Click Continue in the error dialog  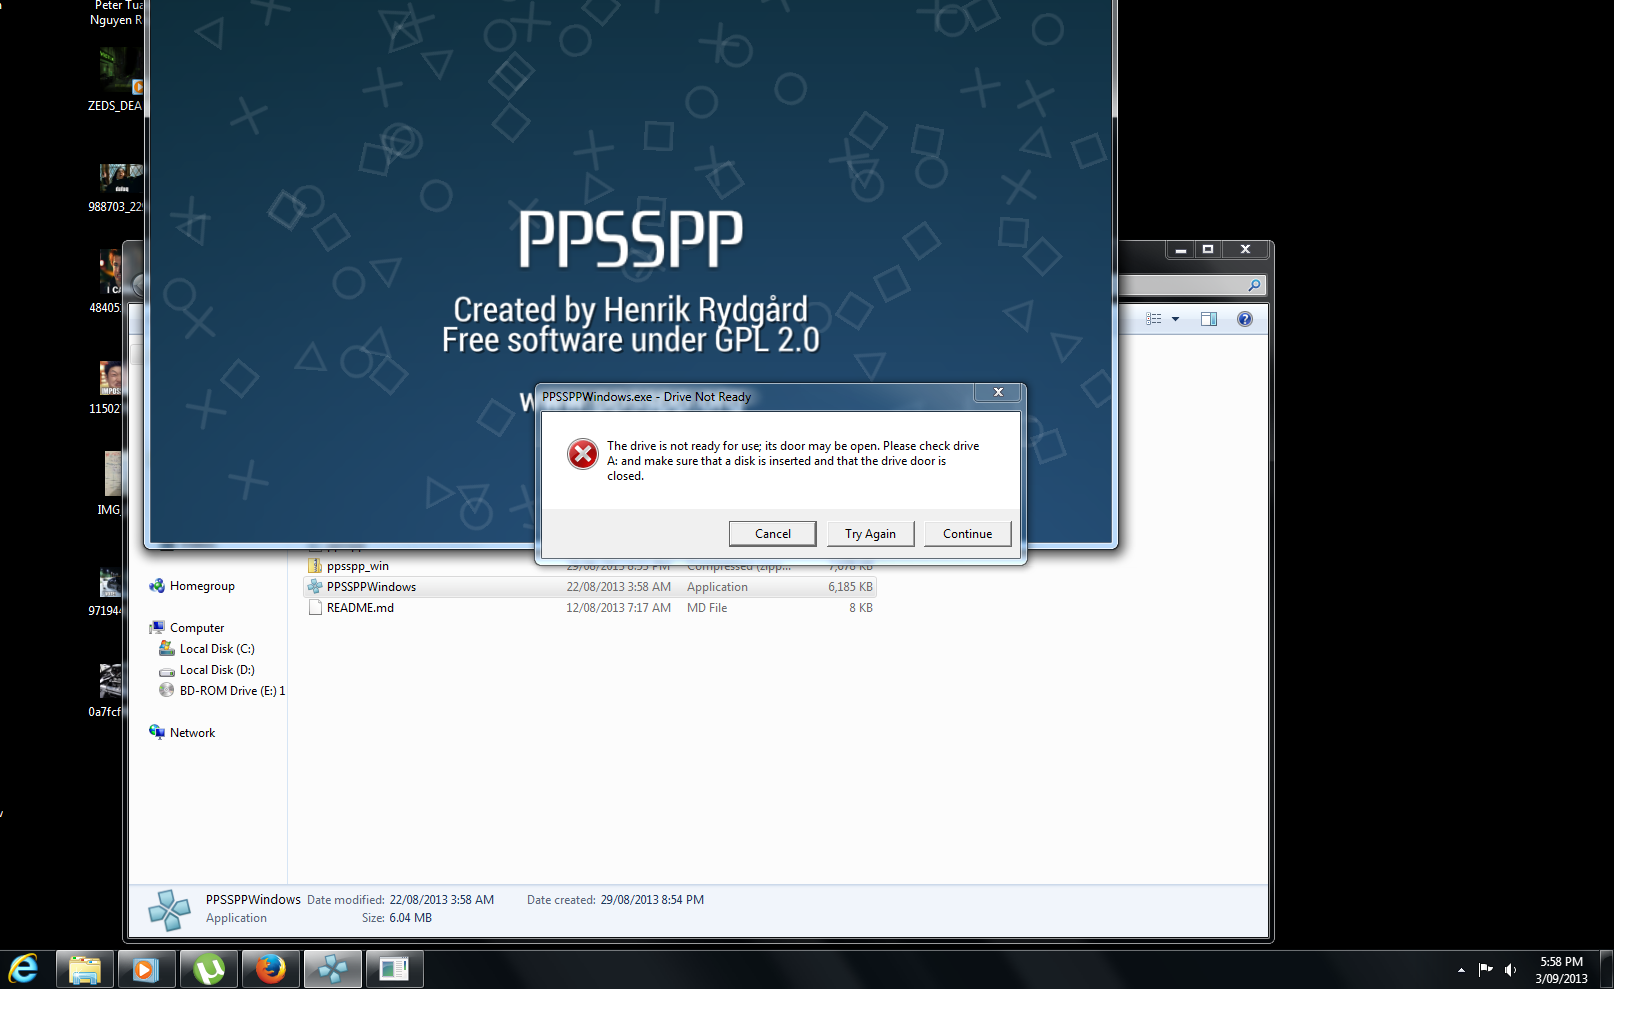click(967, 534)
